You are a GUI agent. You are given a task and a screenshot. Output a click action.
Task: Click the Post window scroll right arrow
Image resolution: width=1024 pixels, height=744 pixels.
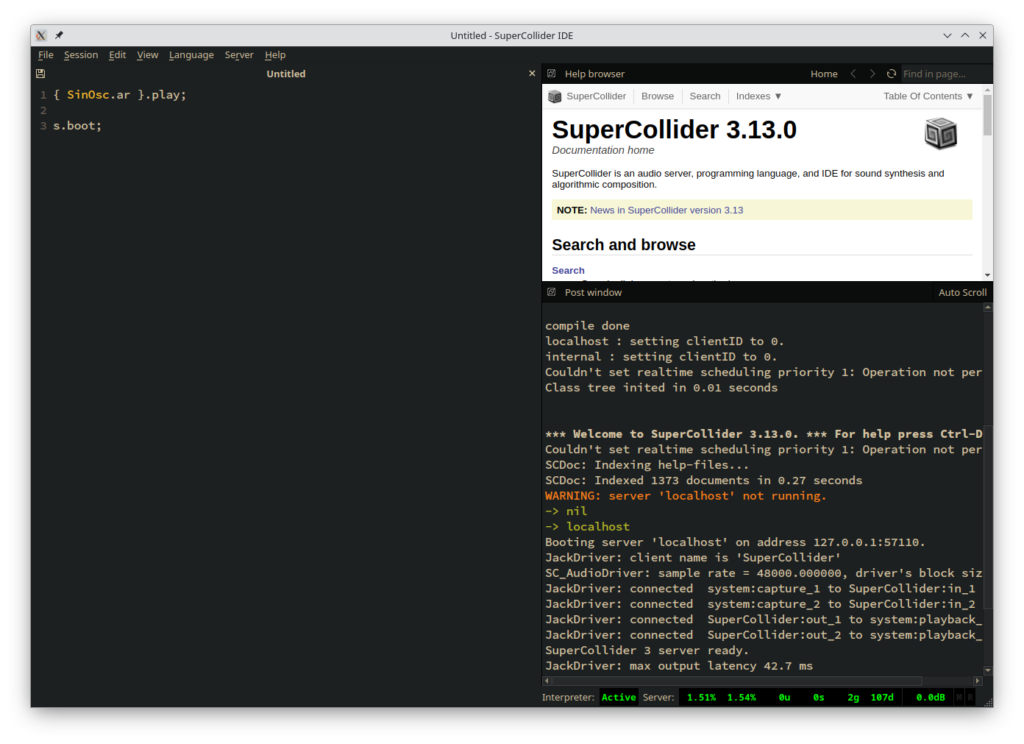[977, 681]
